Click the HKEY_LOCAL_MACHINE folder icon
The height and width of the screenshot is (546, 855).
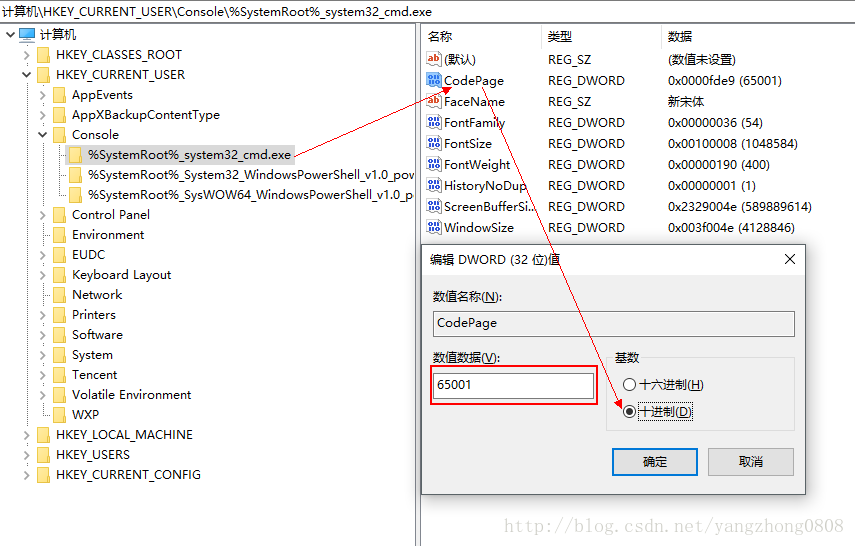[43, 435]
